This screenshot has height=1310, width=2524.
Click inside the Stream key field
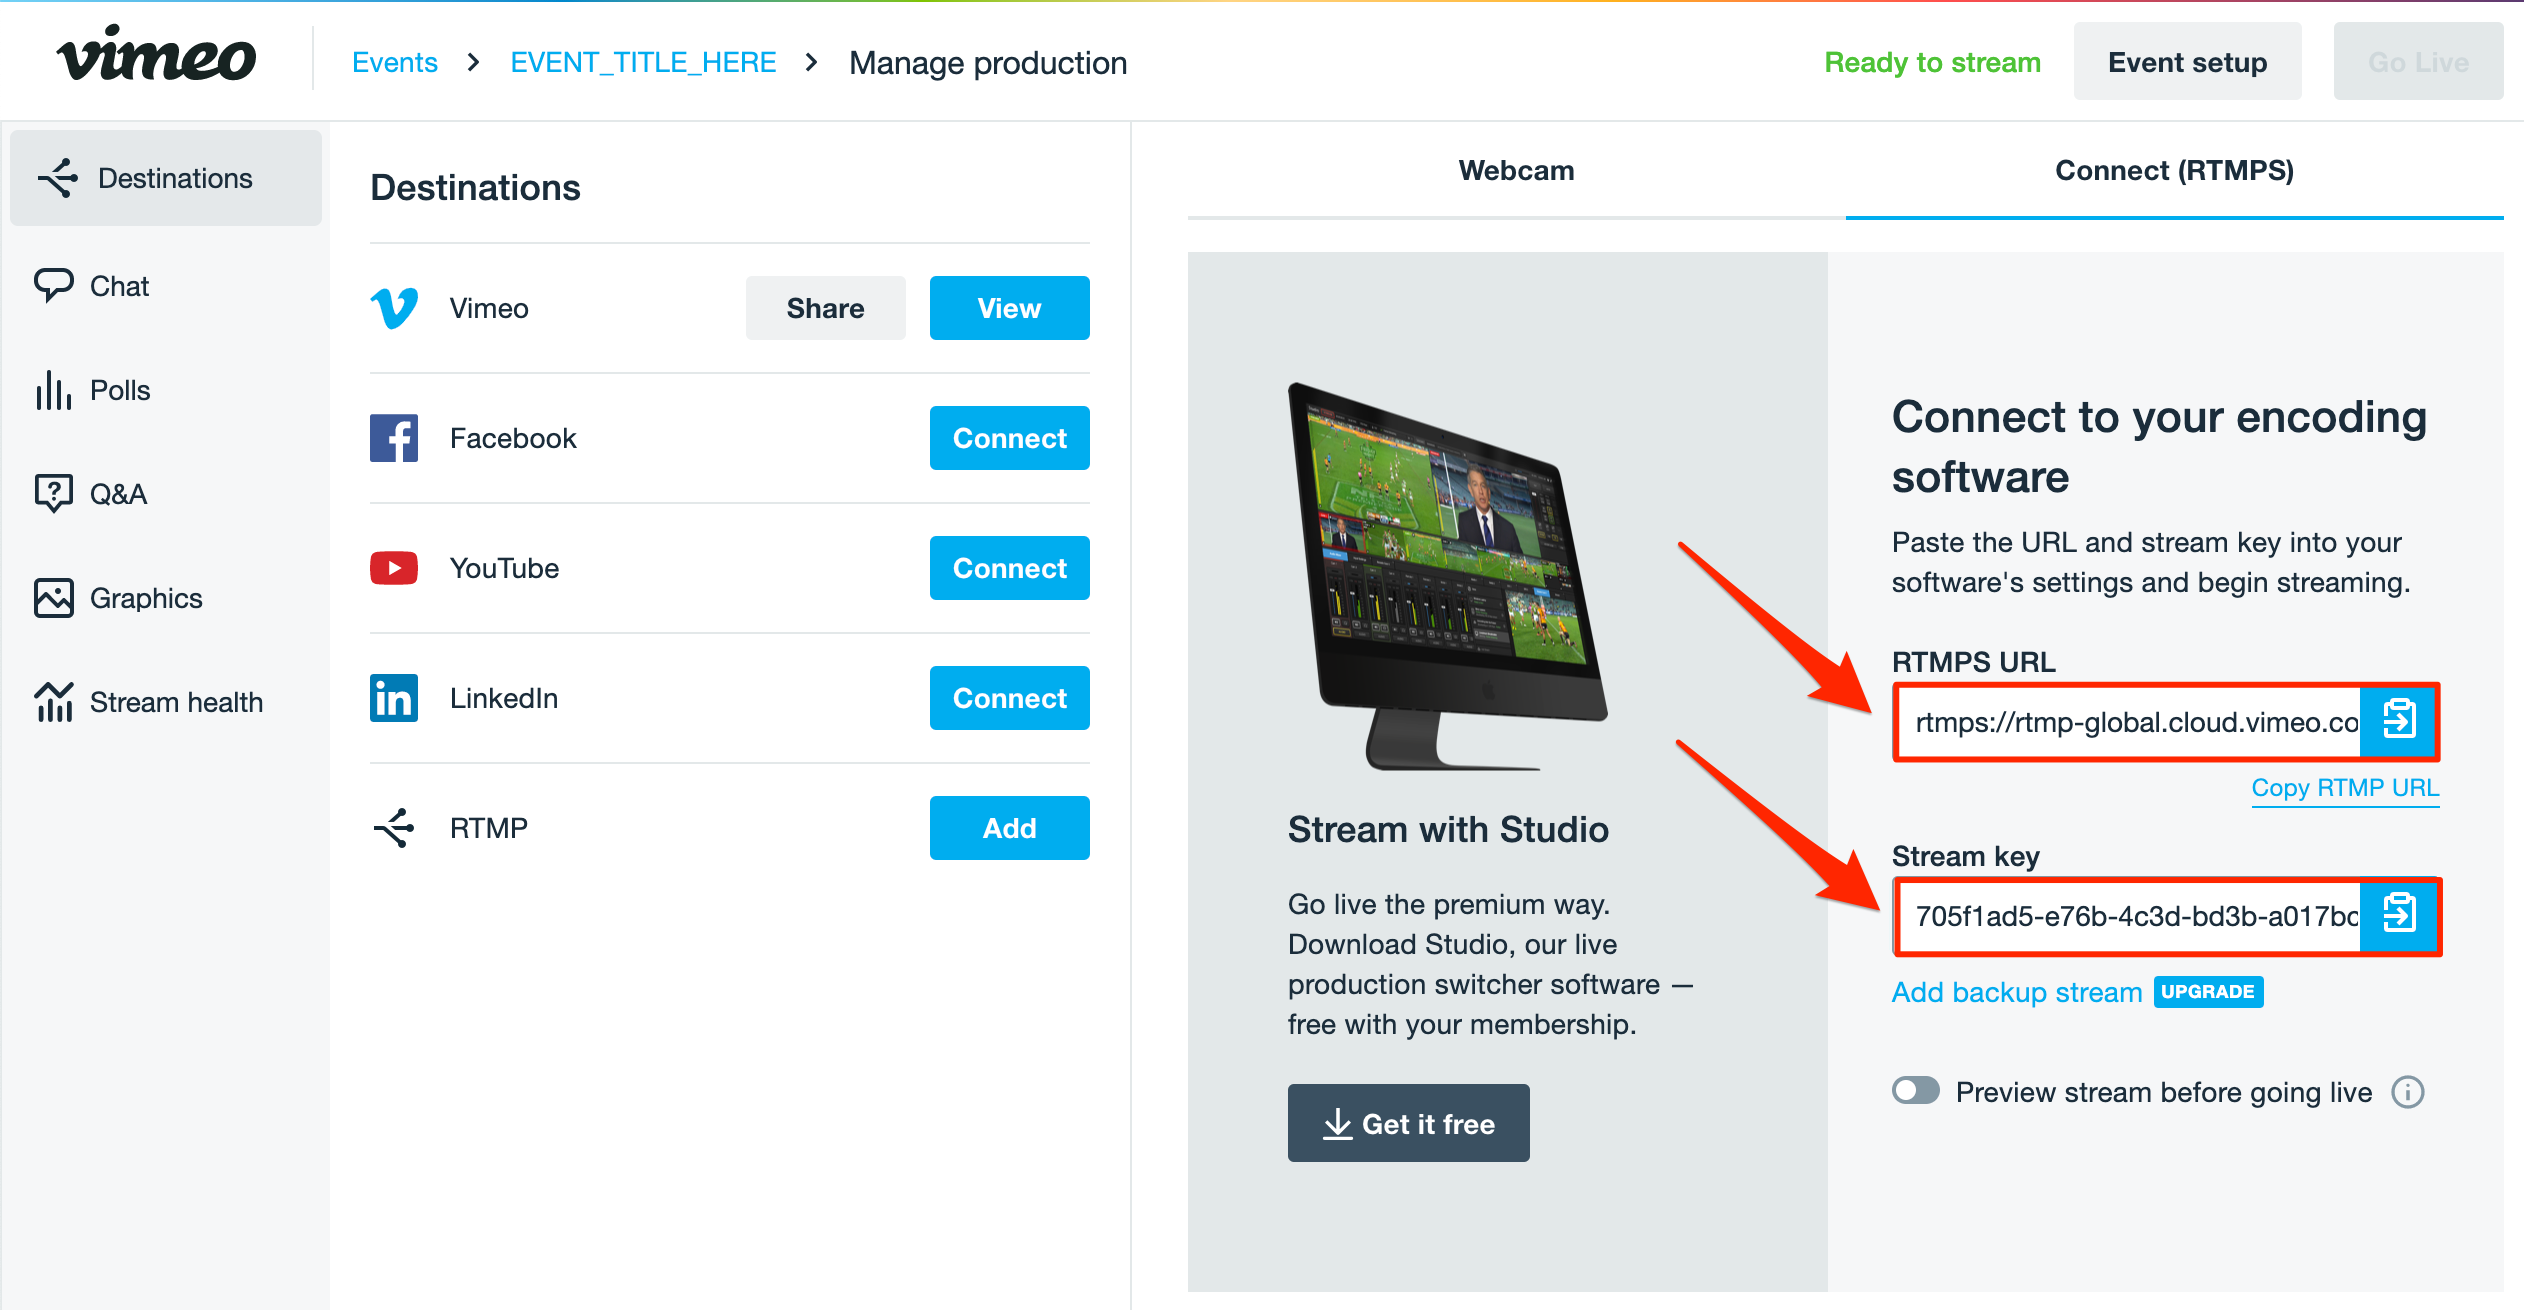2130,916
